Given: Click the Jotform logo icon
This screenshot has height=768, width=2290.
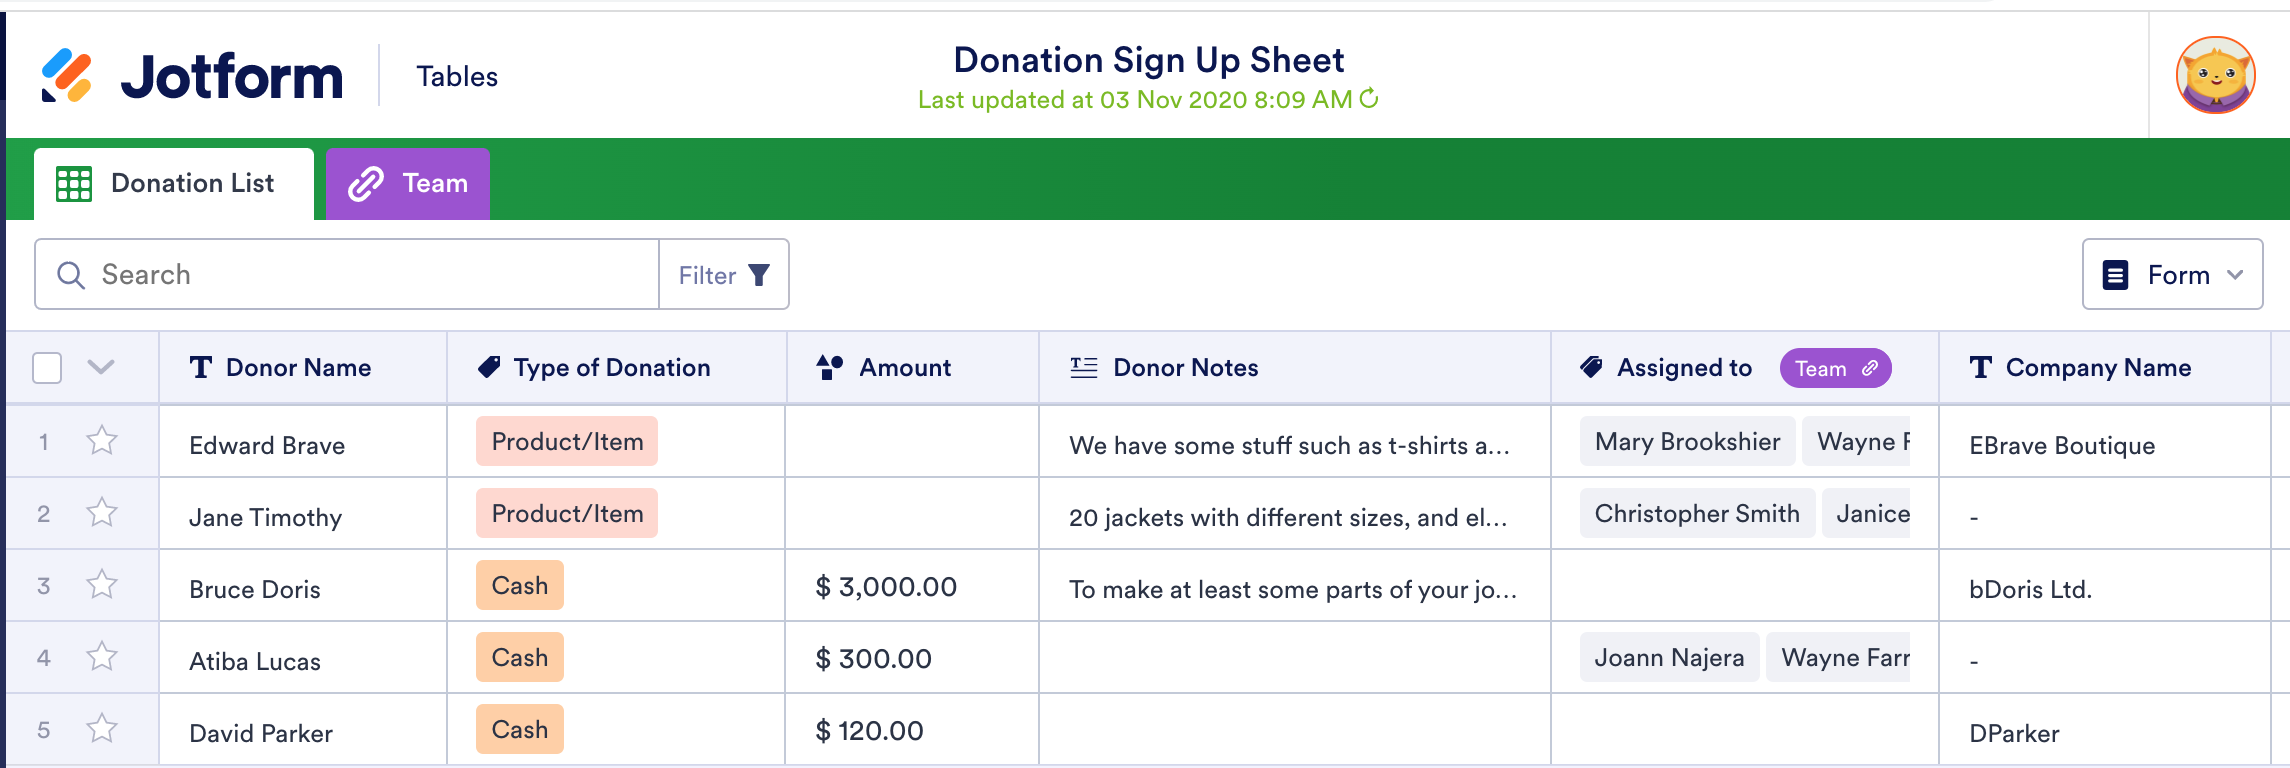Looking at the screenshot, I should pyautogui.click(x=67, y=76).
